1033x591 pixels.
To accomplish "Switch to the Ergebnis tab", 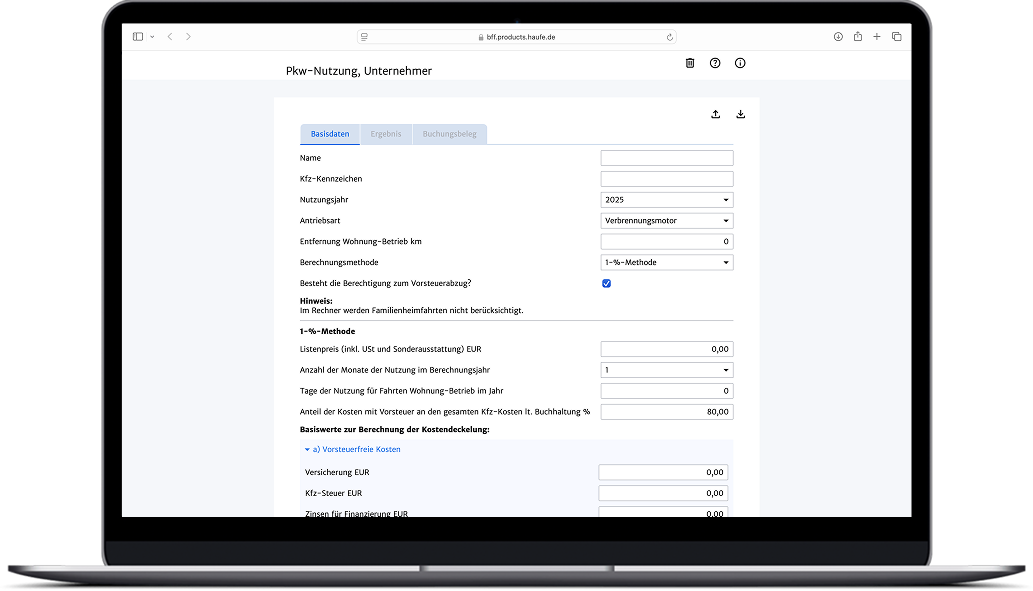I will [x=386, y=134].
